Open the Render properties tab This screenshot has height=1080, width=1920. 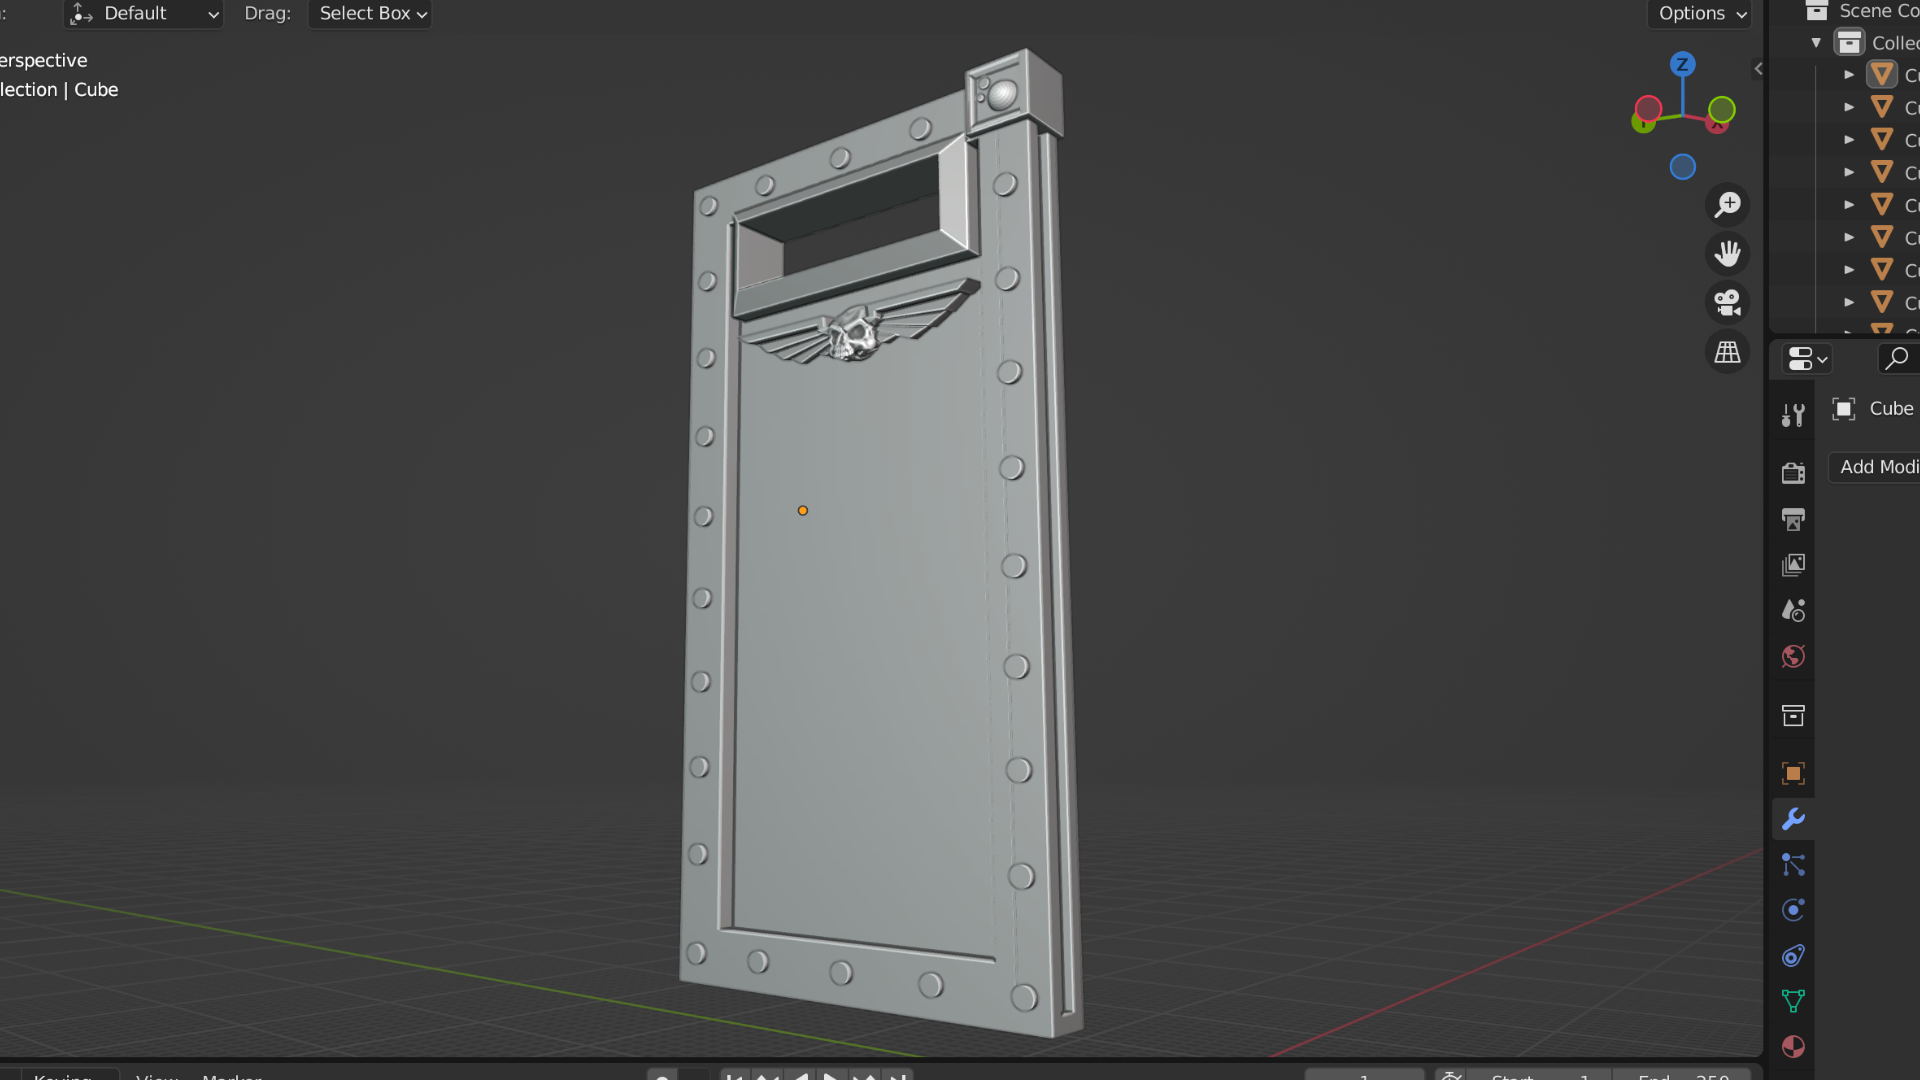[x=1793, y=471]
